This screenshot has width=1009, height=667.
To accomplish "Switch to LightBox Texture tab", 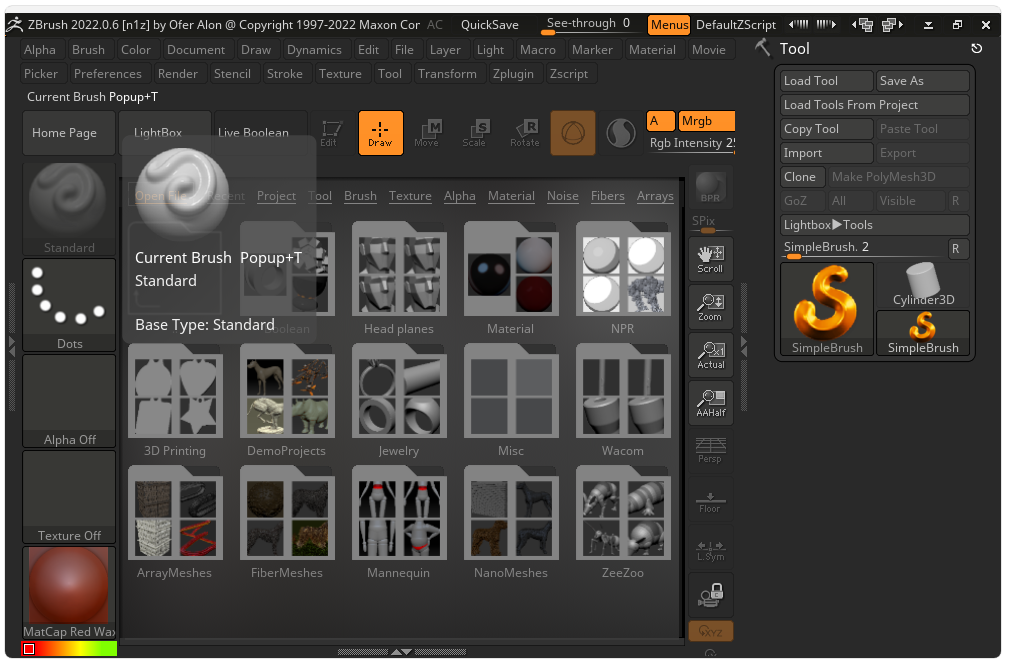I will pyautogui.click(x=410, y=196).
